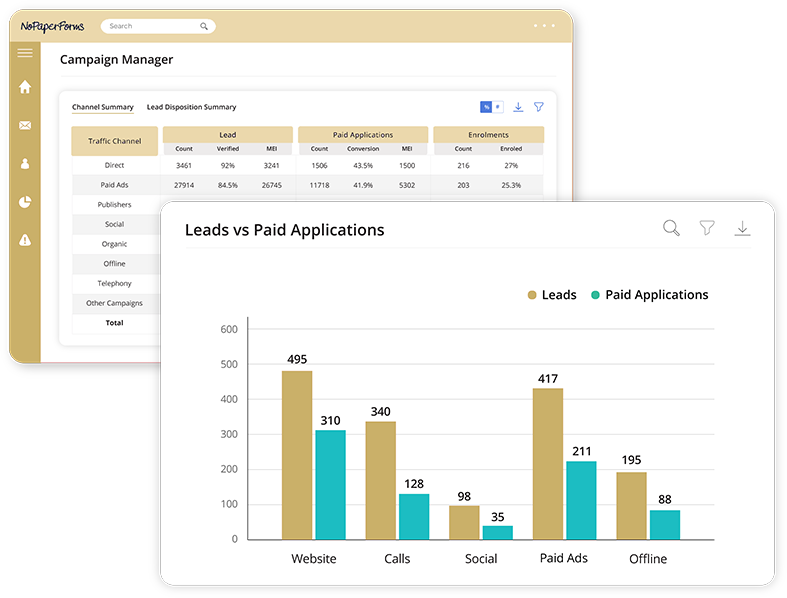Select the Channel Summary tab
This screenshot has height=598, width=787.
tap(102, 107)
